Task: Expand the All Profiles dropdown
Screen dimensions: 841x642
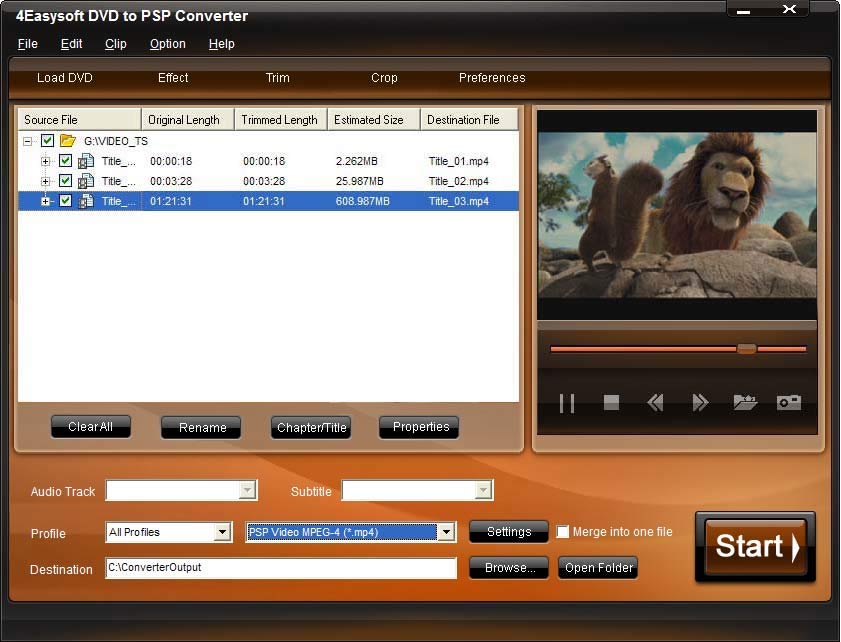Action: [x=222, y=533]
